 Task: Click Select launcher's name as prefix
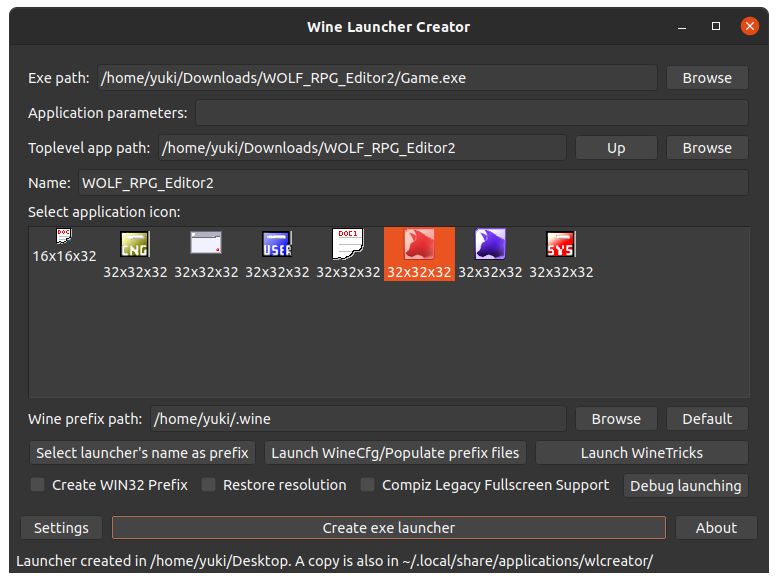coord(142,453)
